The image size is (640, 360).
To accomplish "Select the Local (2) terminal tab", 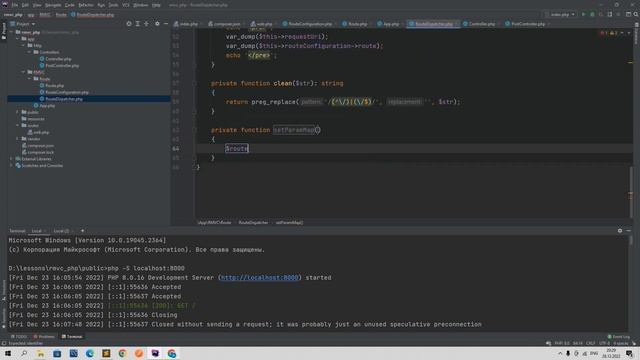I will pyautogui.click(x=61, y=231).
